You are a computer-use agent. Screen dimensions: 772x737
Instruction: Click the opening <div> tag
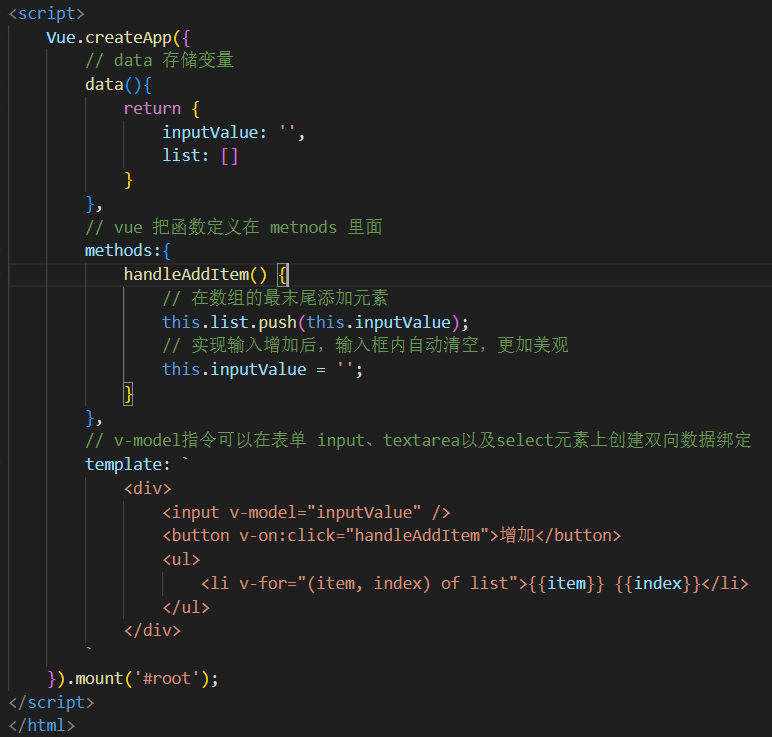click(148, 488)
